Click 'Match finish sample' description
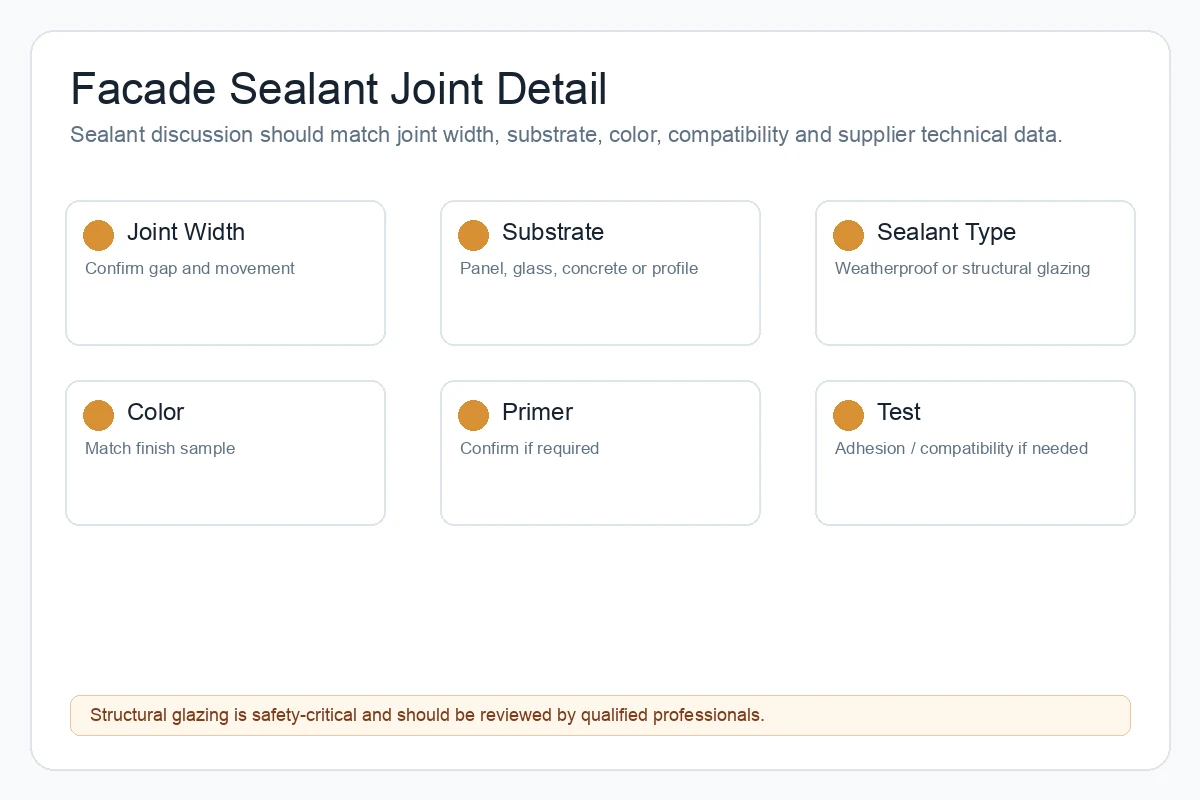 click(160, 448)
